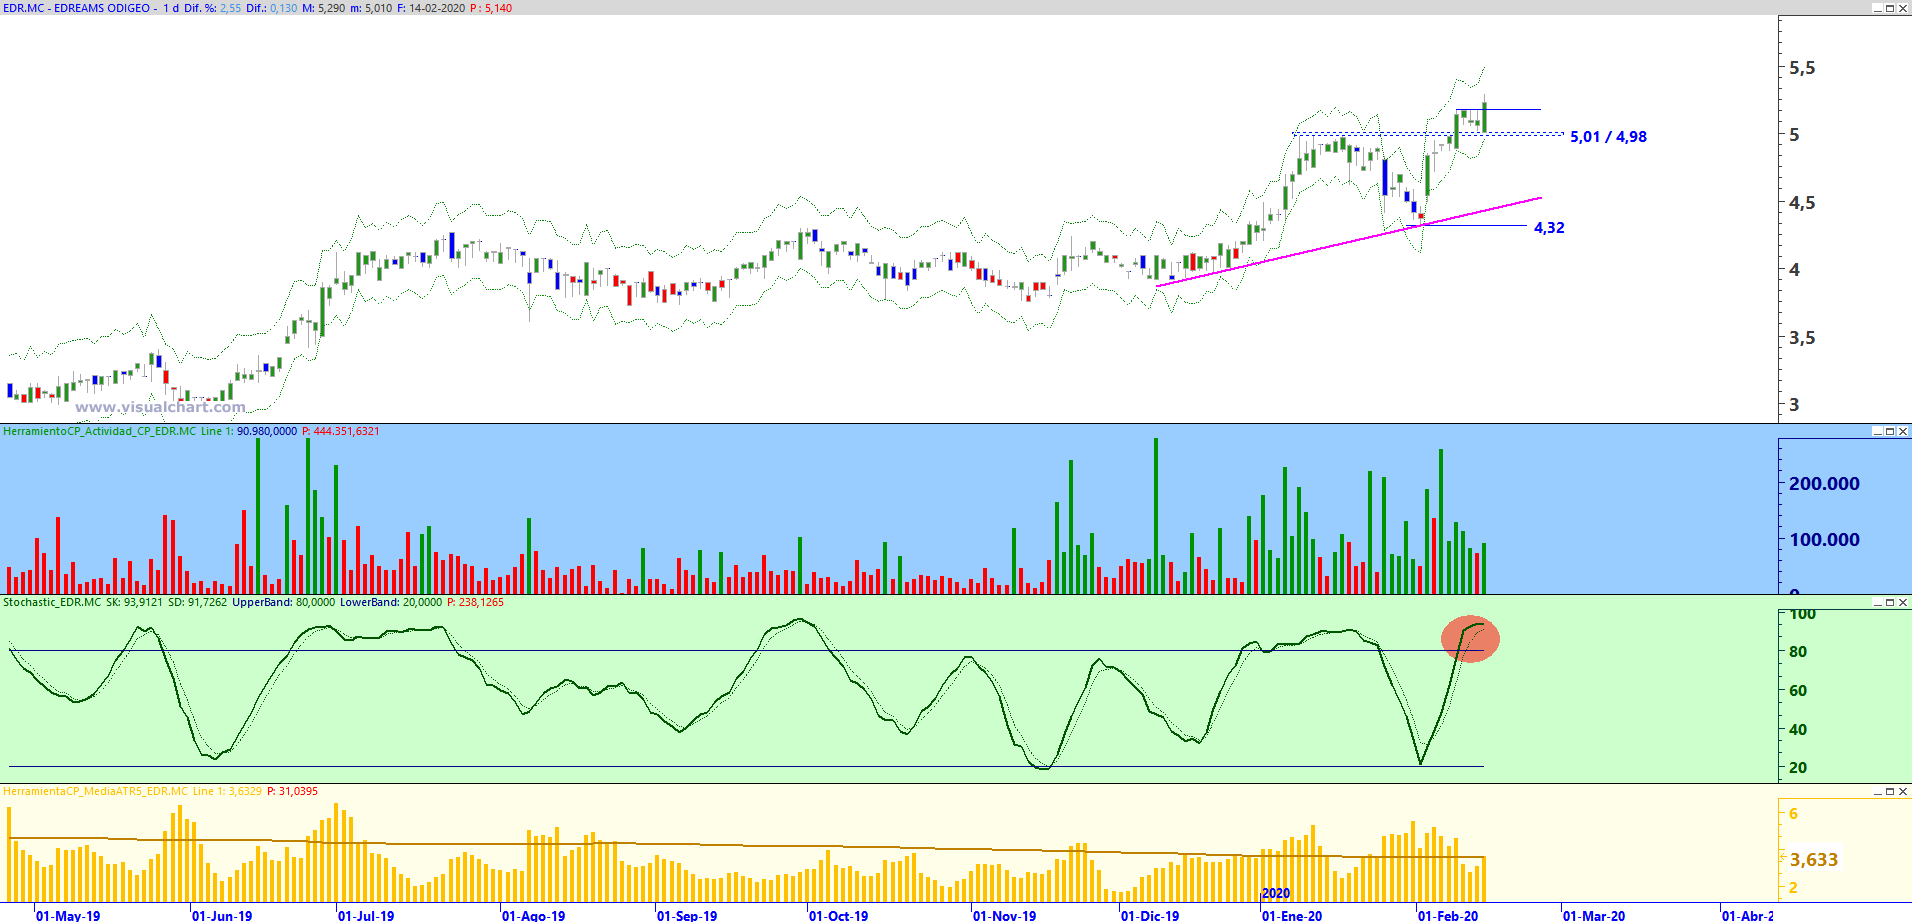Click the 'P: 238,1265' stochastic value

(x=475, y=602)
